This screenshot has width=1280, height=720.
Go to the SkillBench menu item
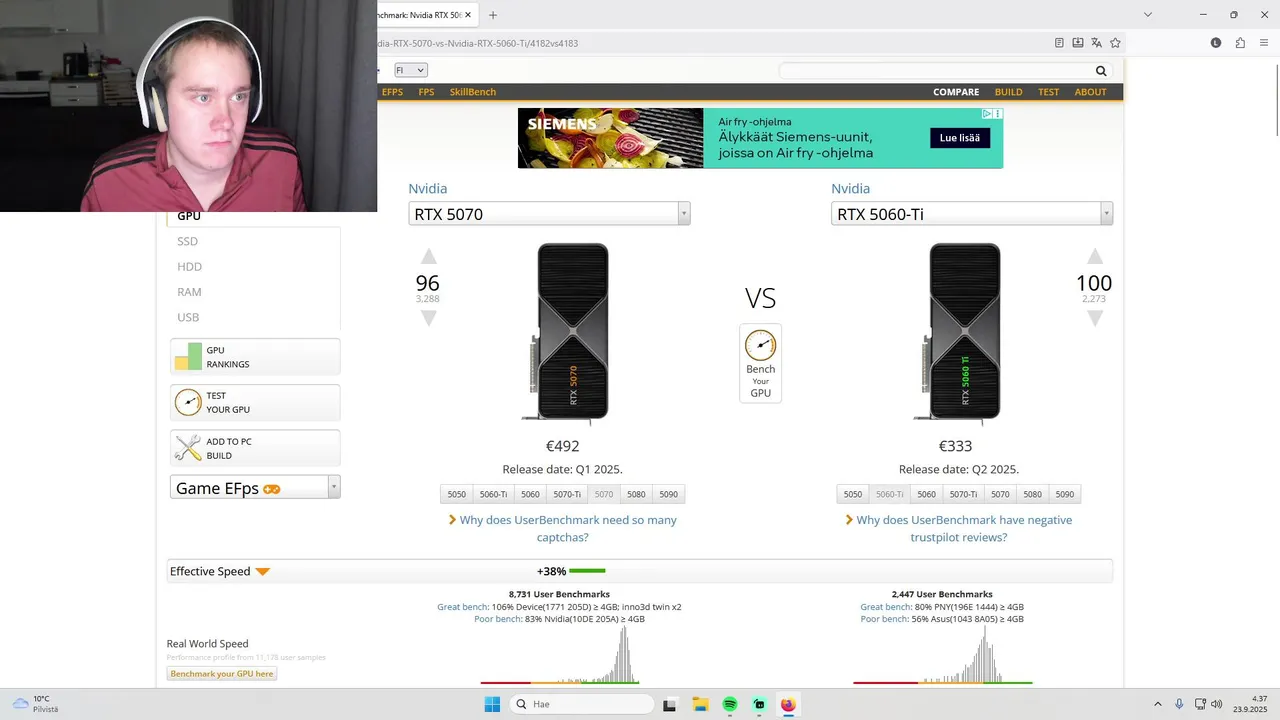click(x=472, y=92)
